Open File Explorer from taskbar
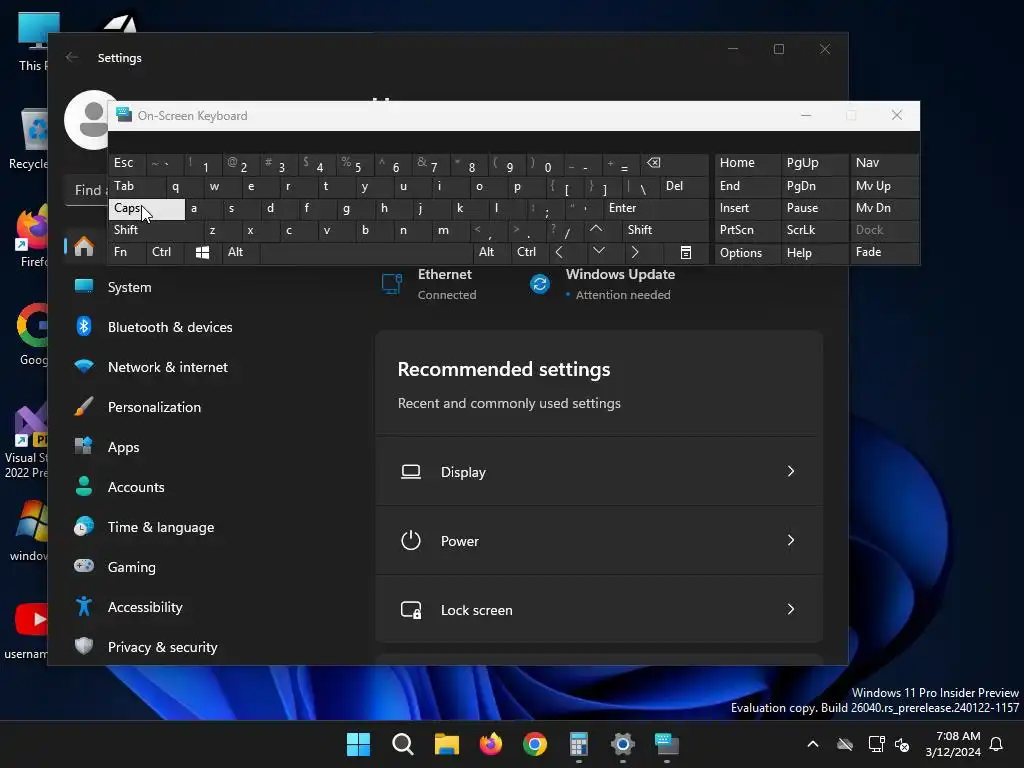Image resolution: width=1024 pixels, height=768 pixels. tap(447, 744)
